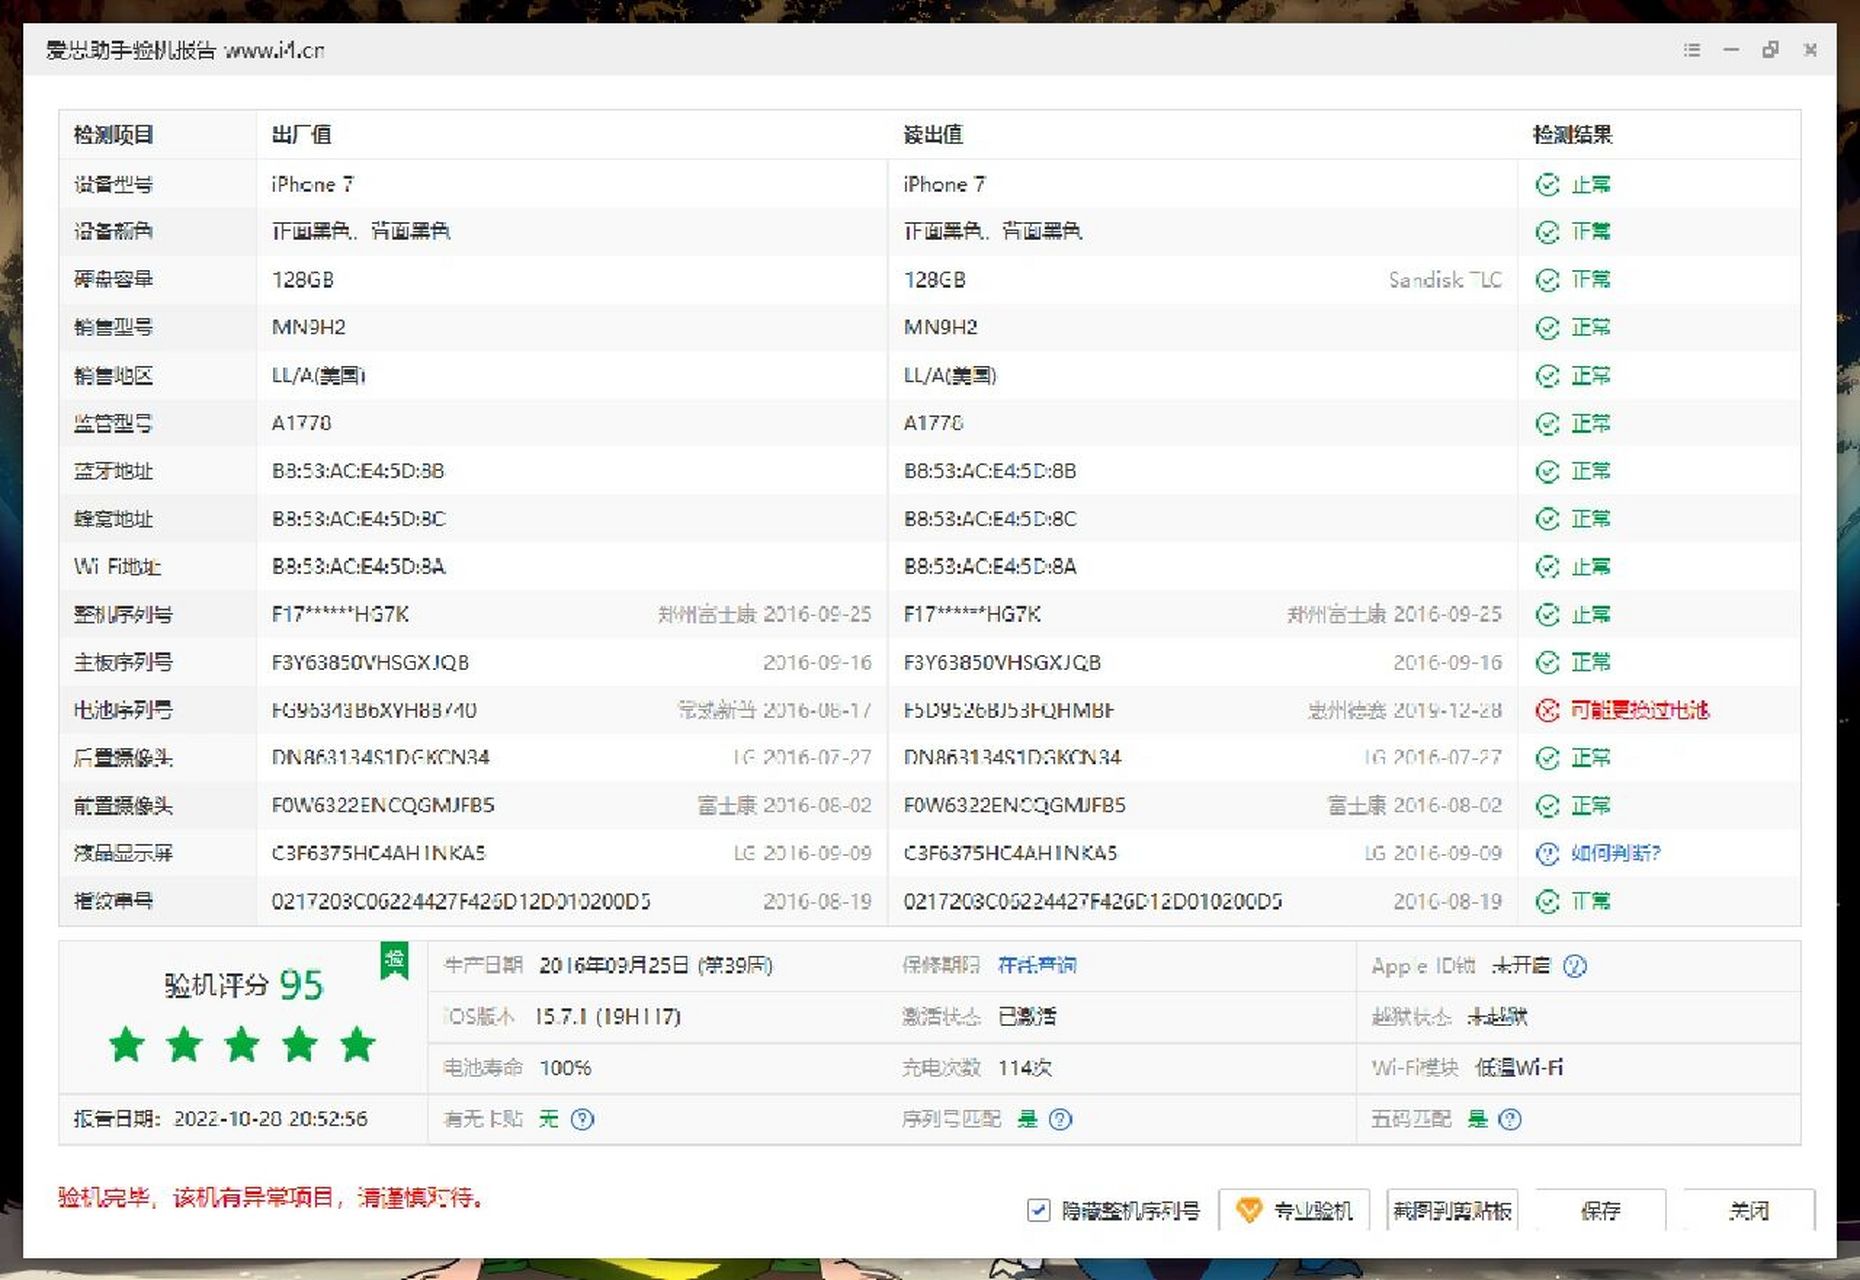Click green check icon for 蓝牙地址 row
1860x1280 pixels.
[1548, 471]
